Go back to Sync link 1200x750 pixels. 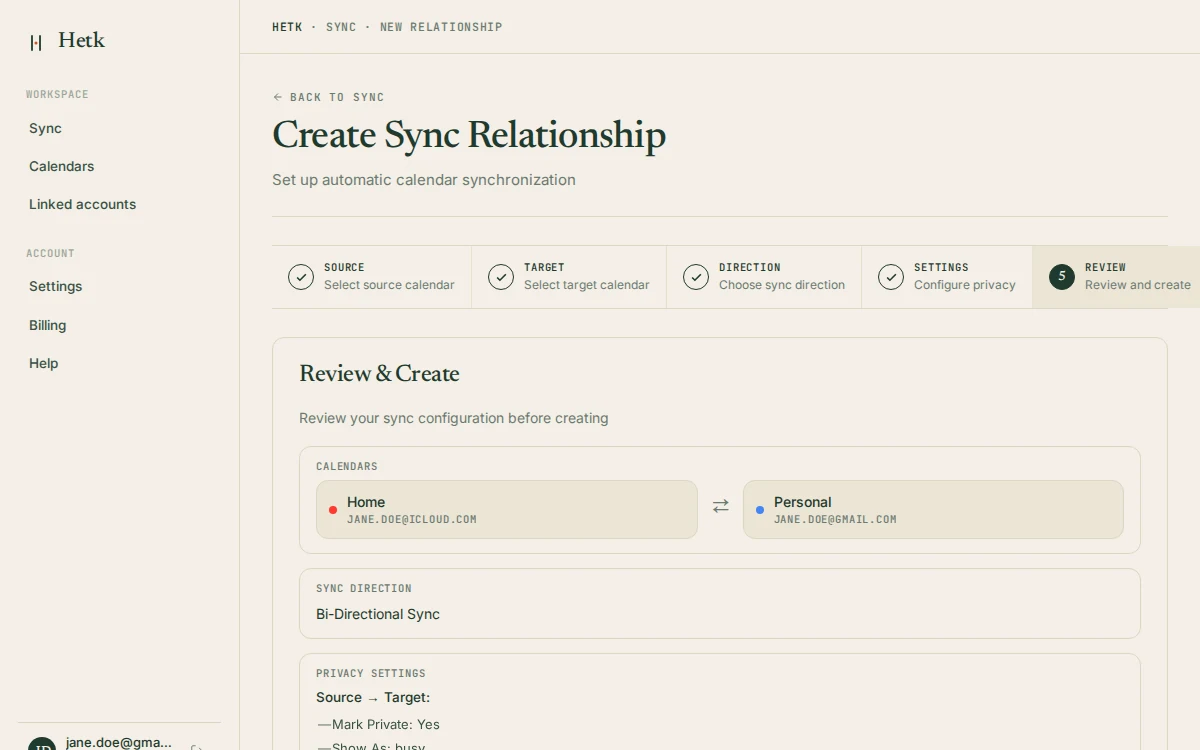[328, 97]
